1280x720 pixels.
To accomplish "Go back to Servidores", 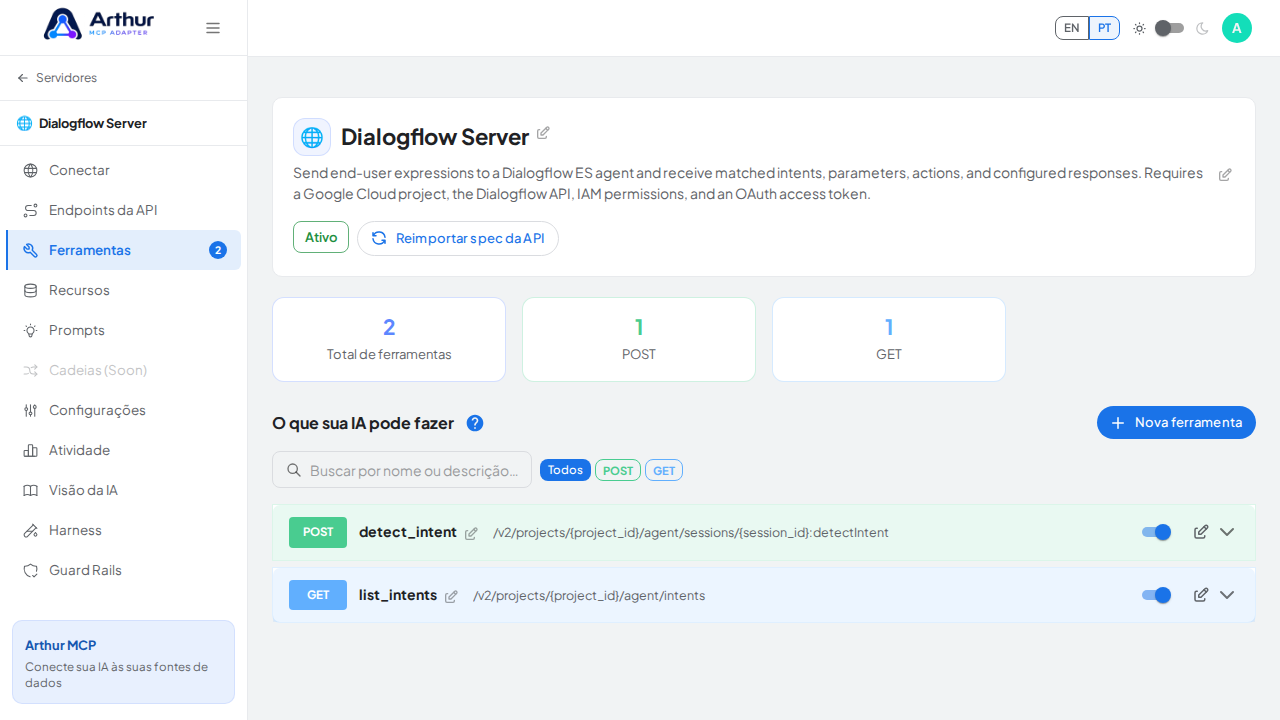I will pyautogui.click(x=57, y=78).
